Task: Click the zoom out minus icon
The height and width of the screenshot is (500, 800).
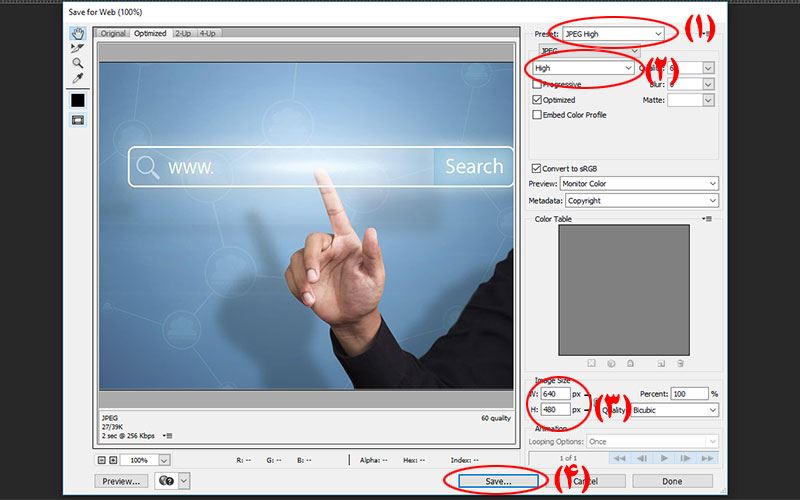Action: coord(102,460)
